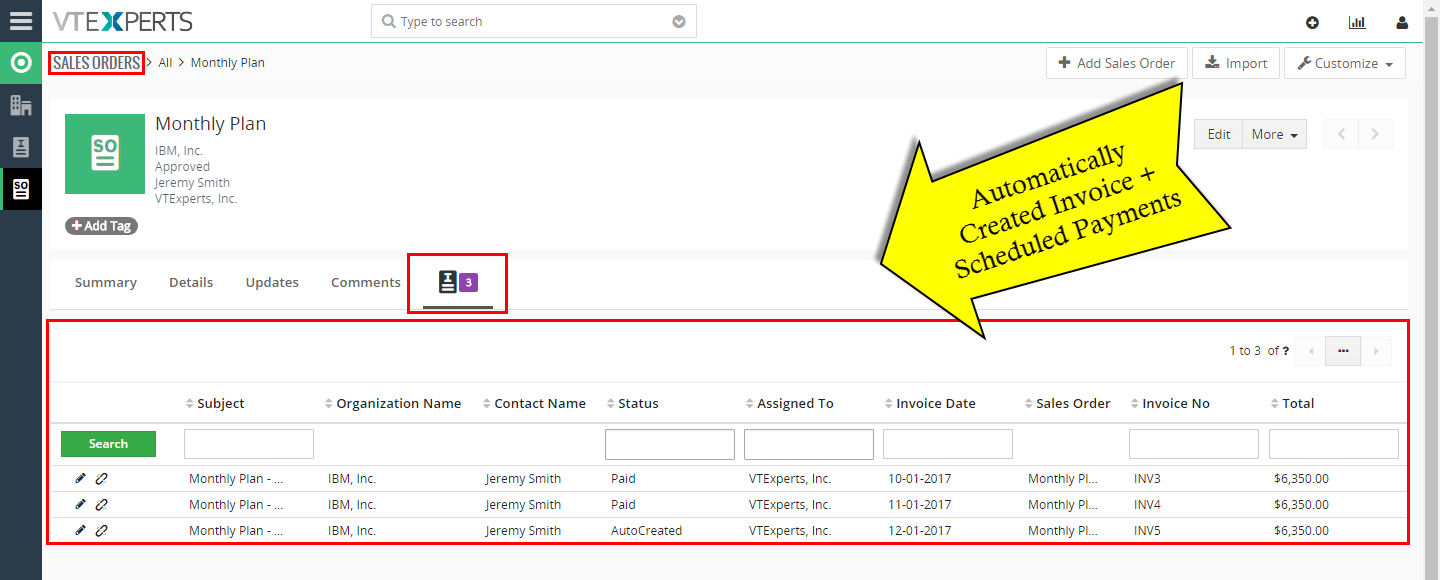Focus the Invoice No filter field

pos(1194,444)
